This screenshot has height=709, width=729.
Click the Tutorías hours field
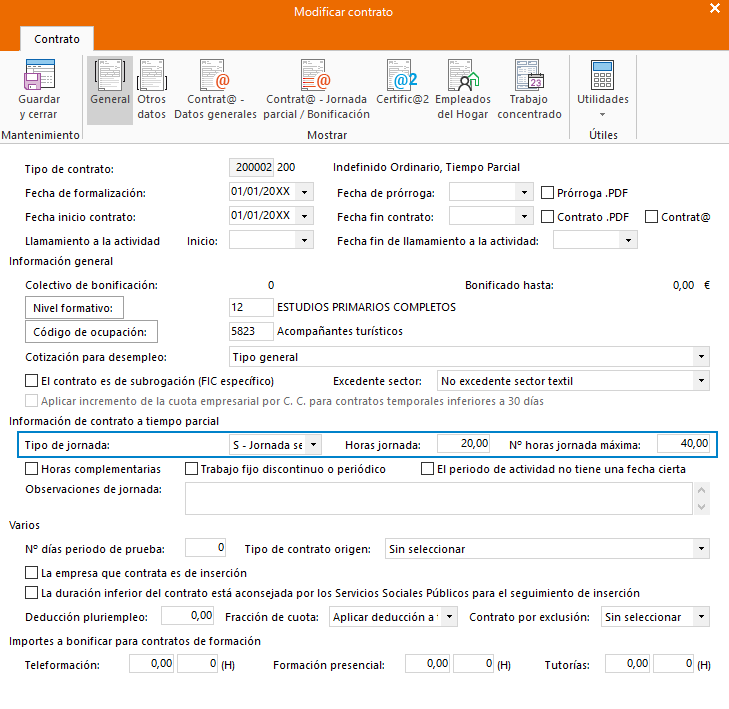[x=674, y=663]
